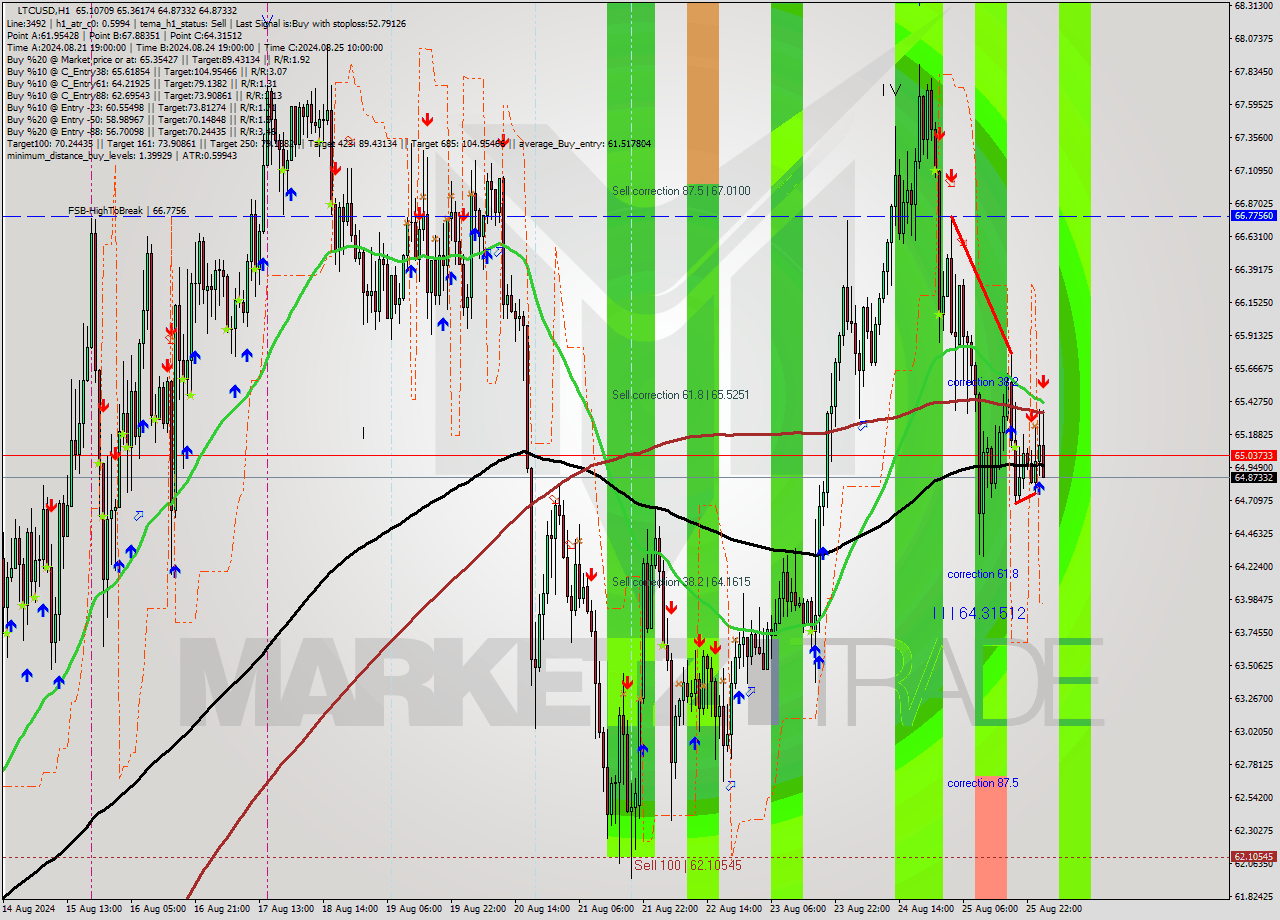
Task: Click the 17 Aug 13:00 time label
Action: click(286, 909)
